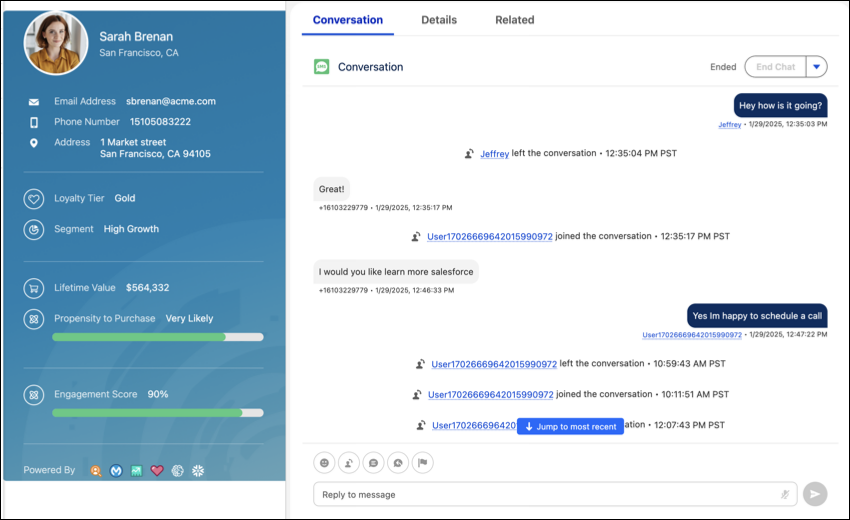The width and height of the screenshot is (850, 520).
Task: Open User link in 10:11:51 AM joined event
Action: tap(491, 395)
